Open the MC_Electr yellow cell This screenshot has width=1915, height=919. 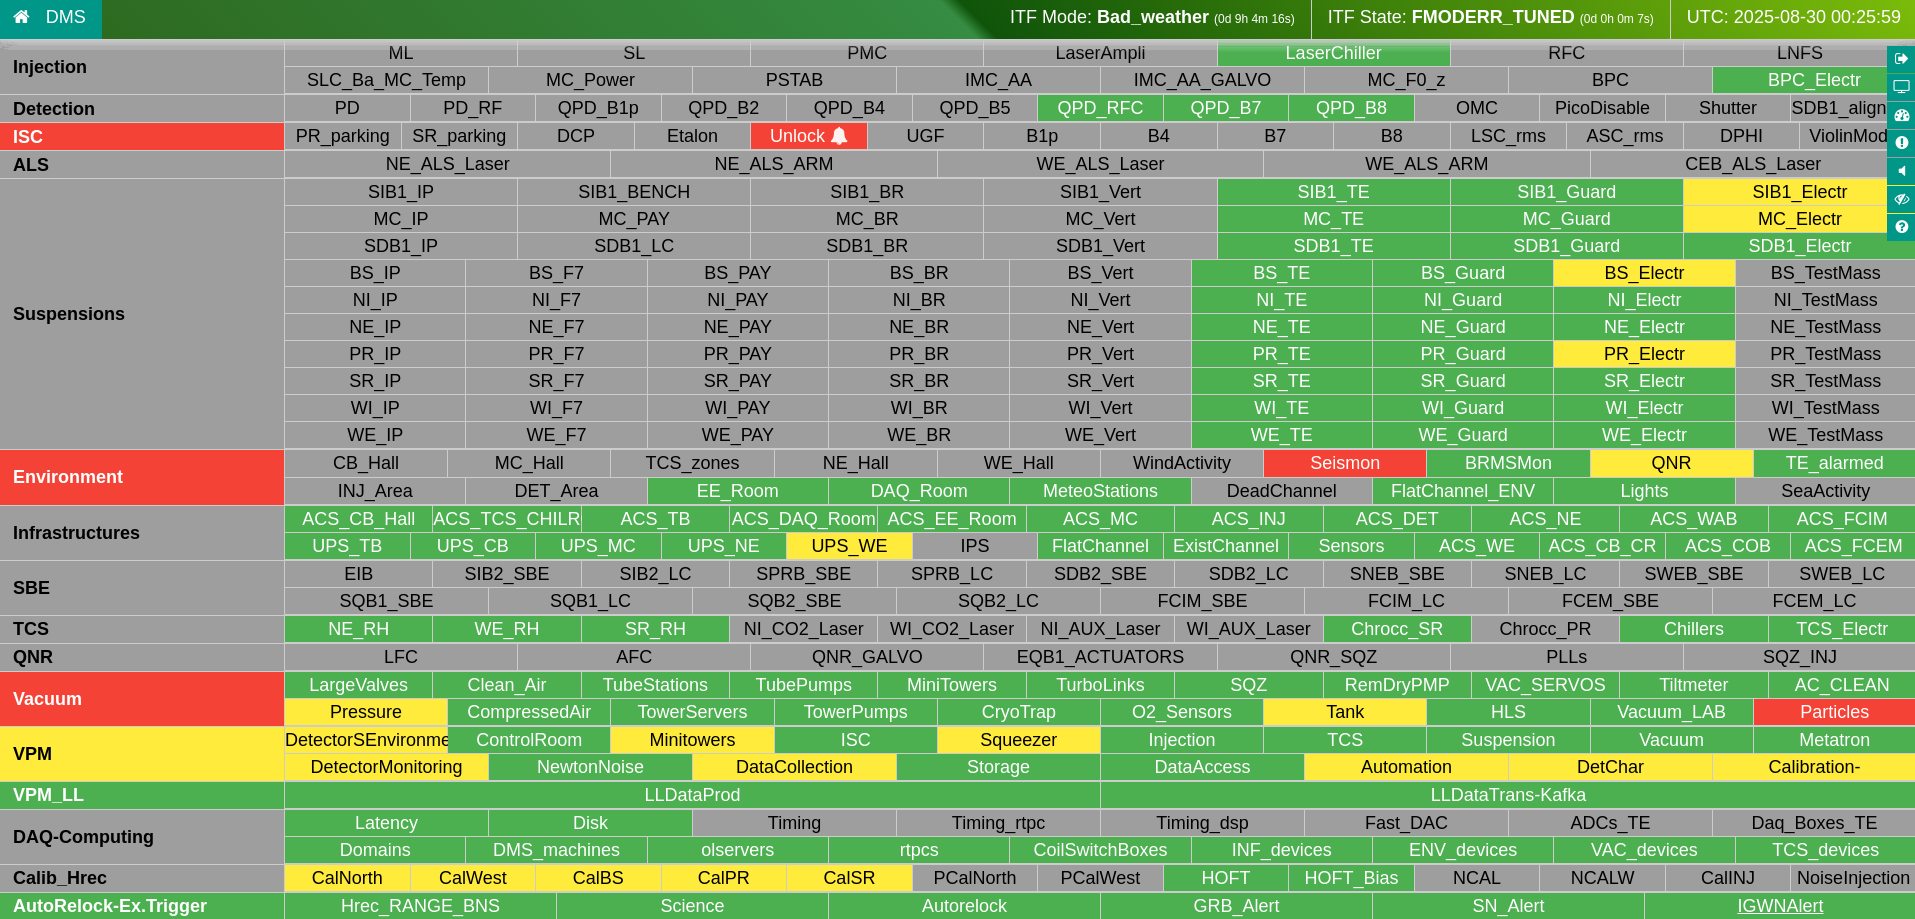coord(1799,219)
